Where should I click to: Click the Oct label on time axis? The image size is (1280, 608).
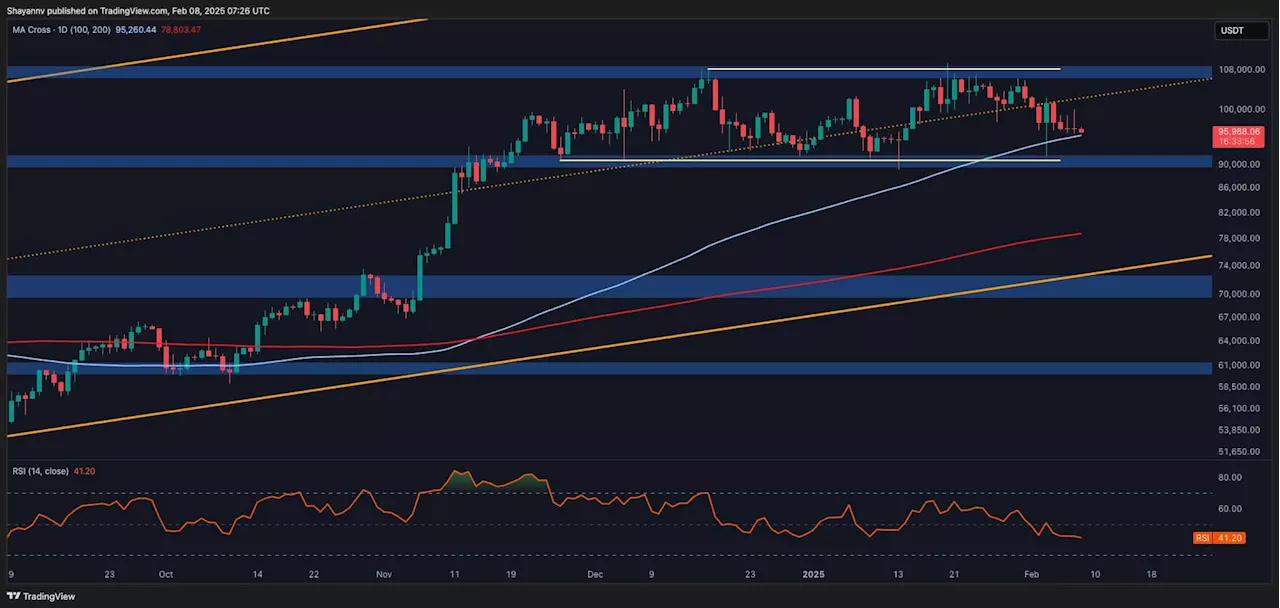(166, 575)
